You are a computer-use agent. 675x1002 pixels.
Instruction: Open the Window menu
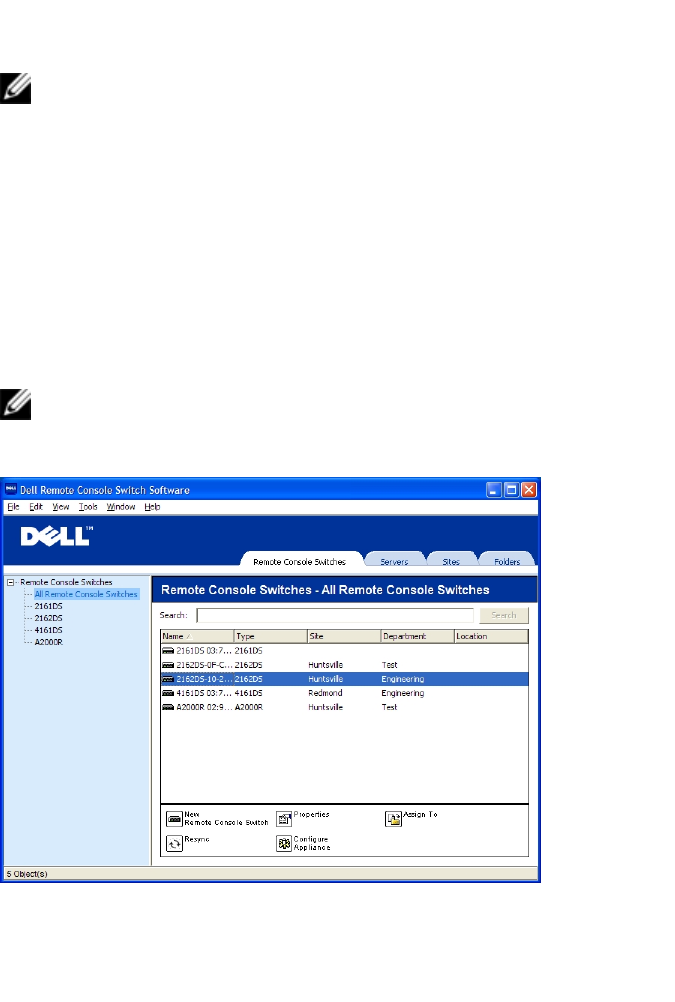[121, 507]
